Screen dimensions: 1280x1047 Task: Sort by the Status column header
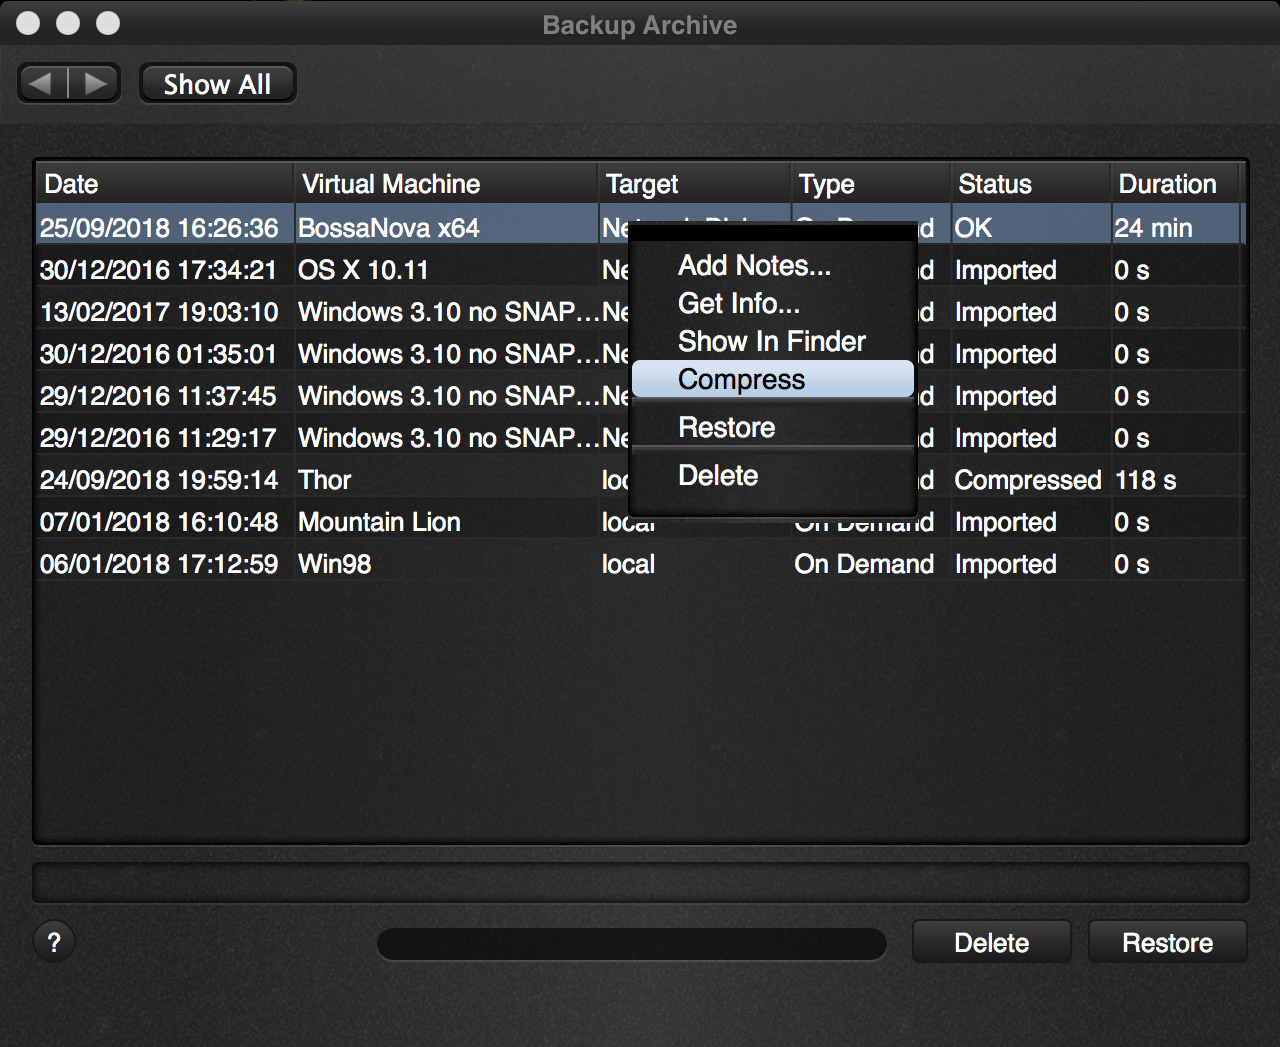pyautogui.click(x=1031, y=184)
